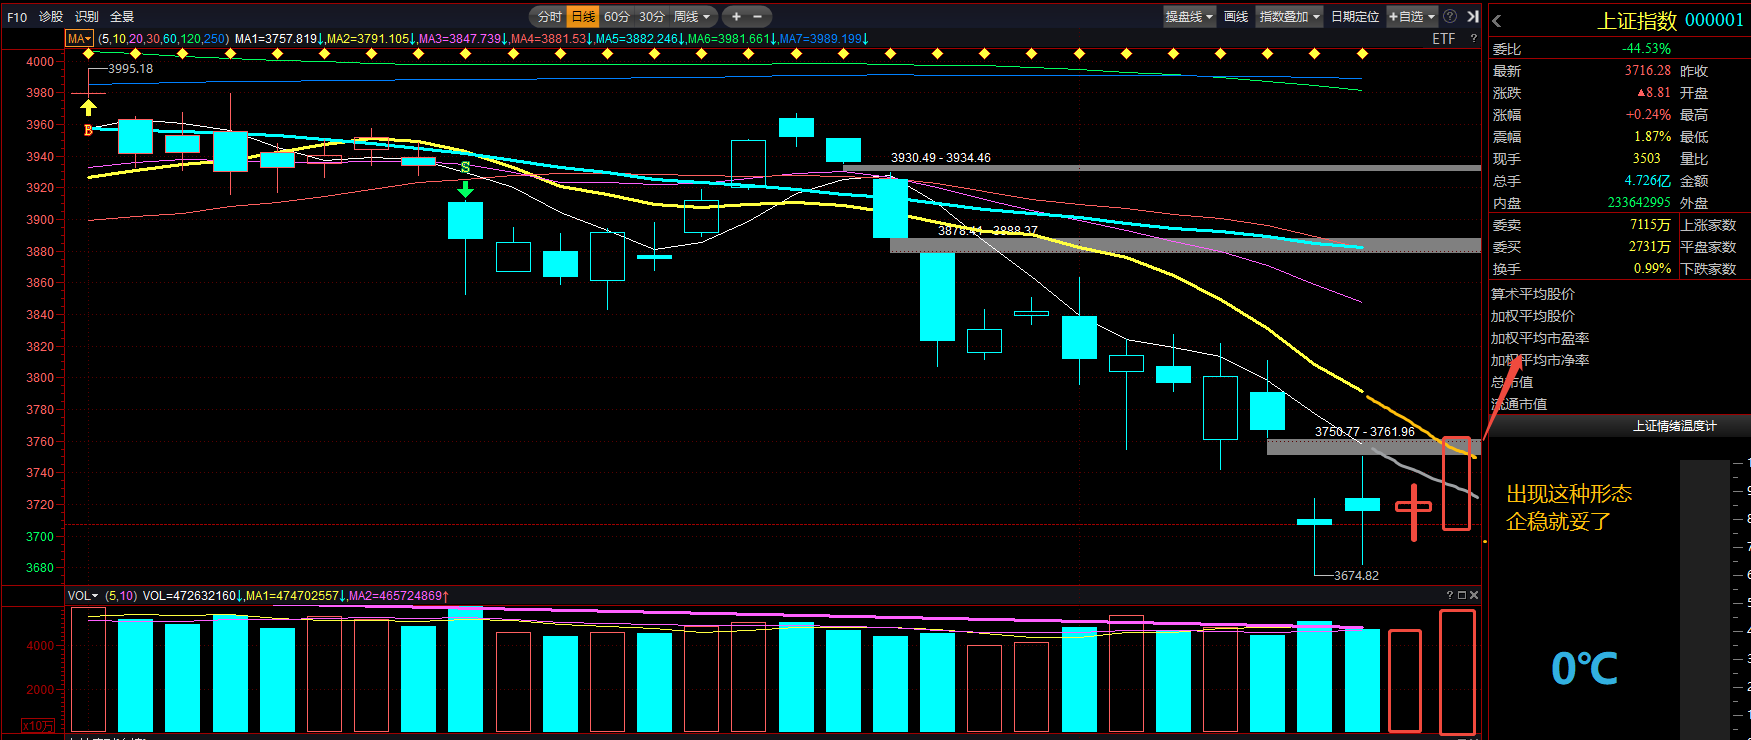
Task: Click the 3995.18 high price label
Action: click(x=130, y=69)
